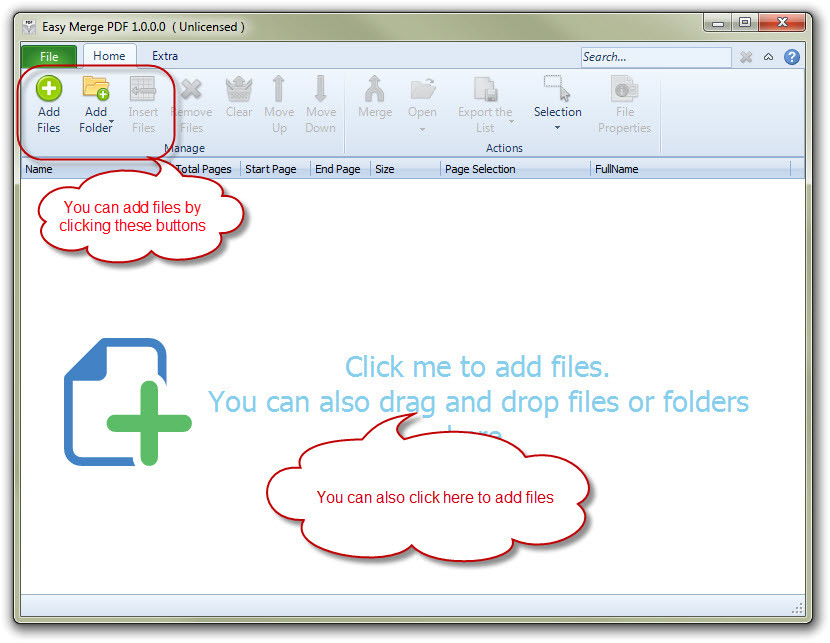Click the Total Pages column header
Image resolution: width=830 pixels, height=643 pixels.
(204, 169)
